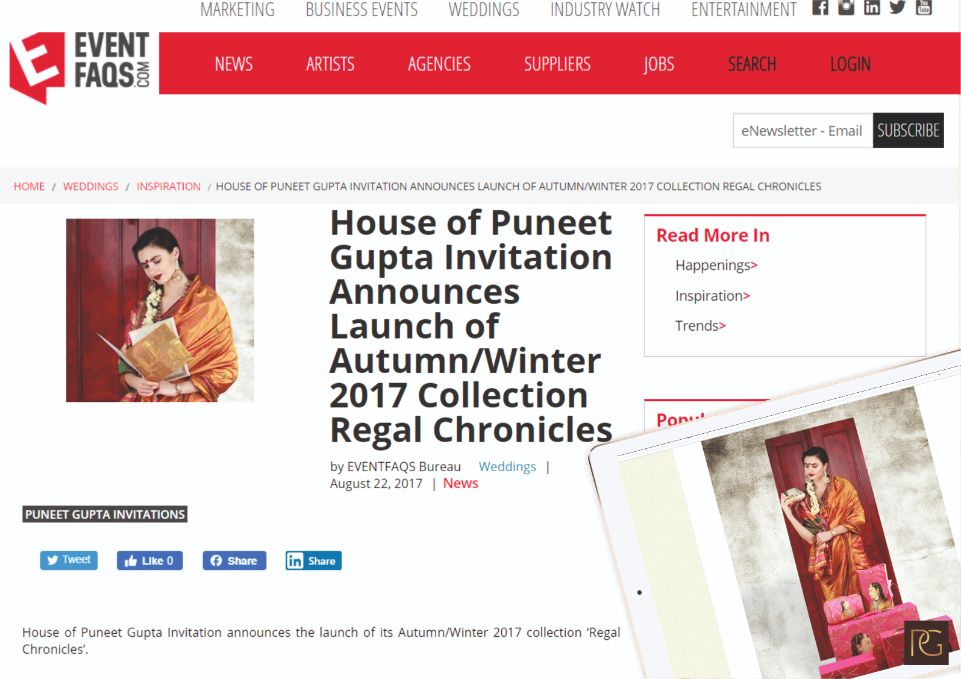
Task: Open the article's saree model thumbnail
Action: point(160,310)
